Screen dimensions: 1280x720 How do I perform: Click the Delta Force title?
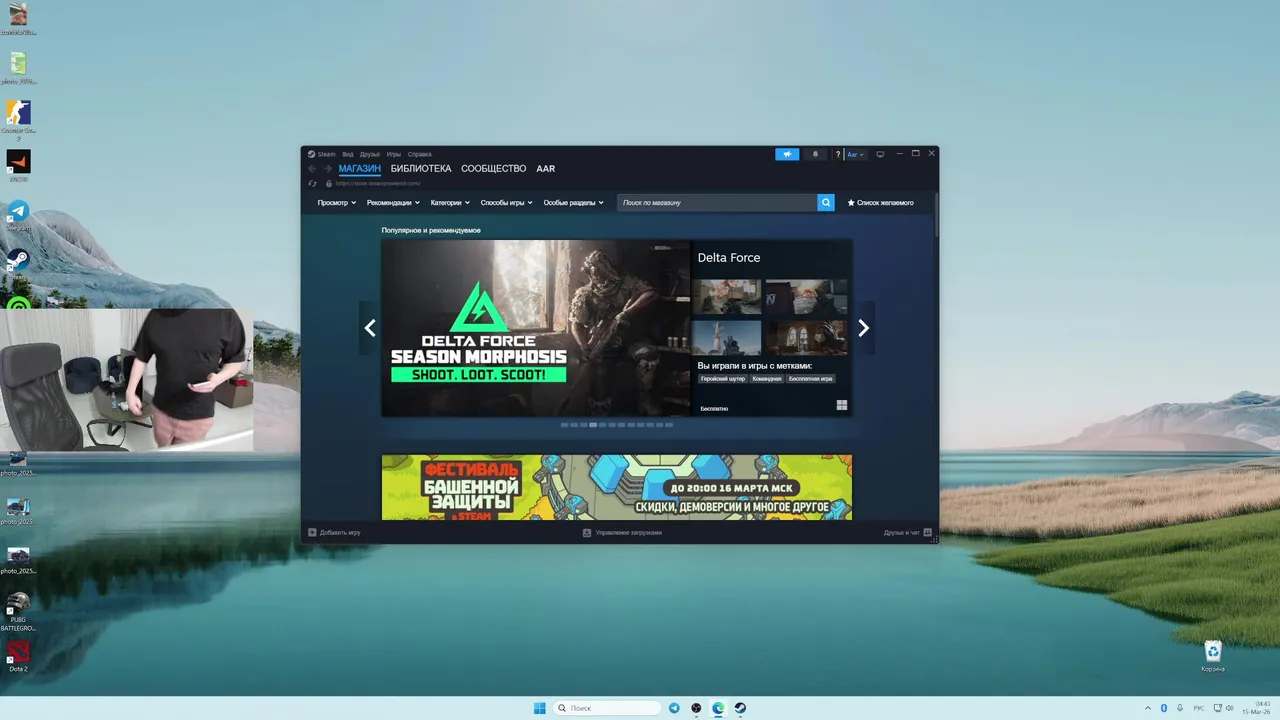point(729,258)
